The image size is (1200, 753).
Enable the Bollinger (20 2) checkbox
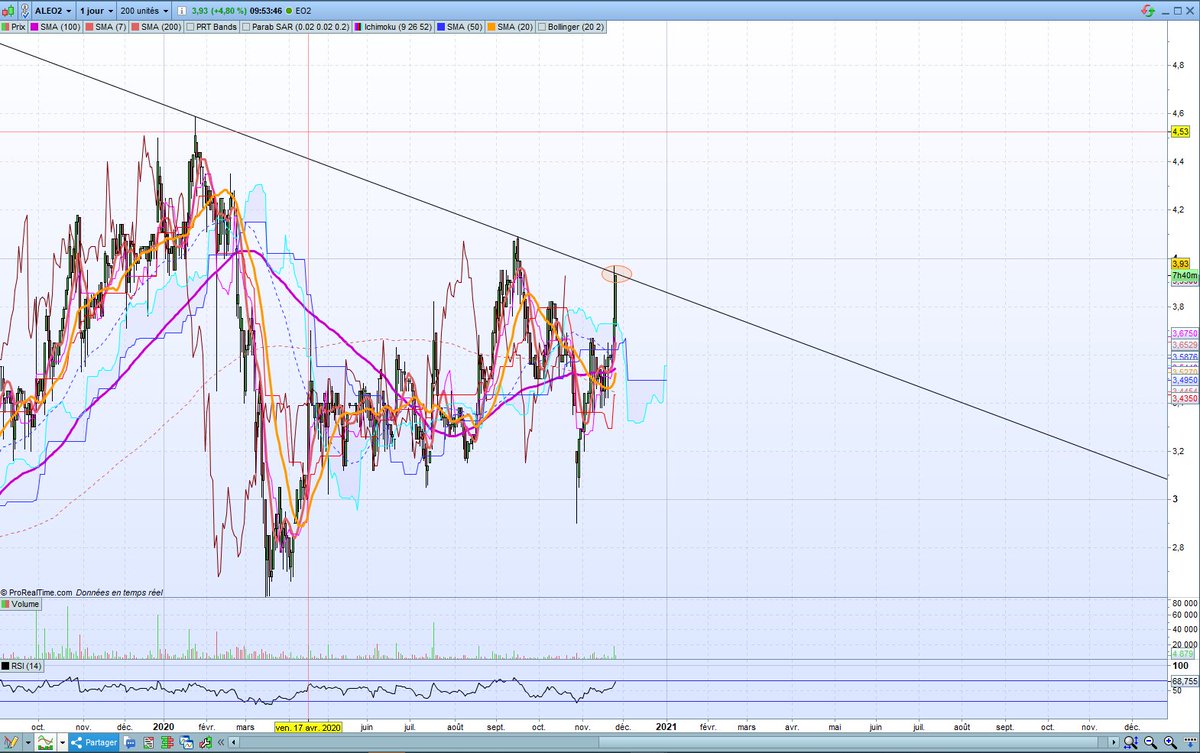tap(542, 27)
